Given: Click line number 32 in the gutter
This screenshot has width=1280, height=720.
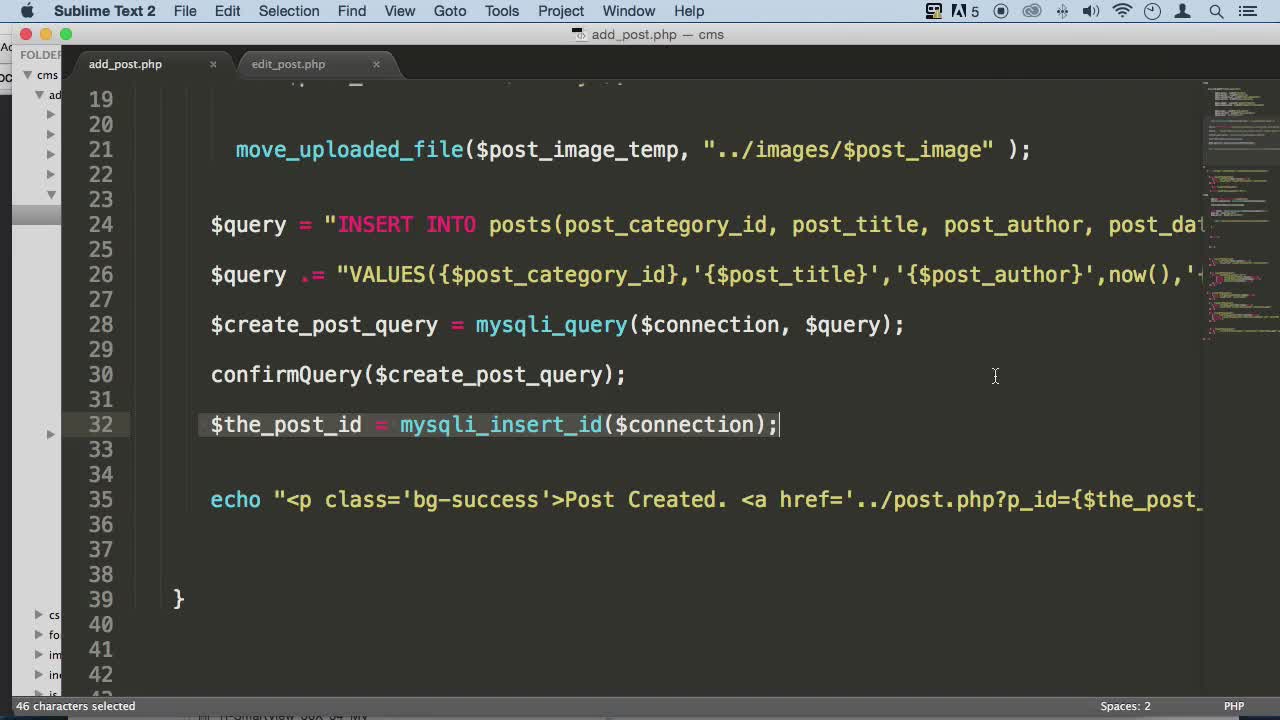Looking at the screenshot, I should tap(100, 425).
